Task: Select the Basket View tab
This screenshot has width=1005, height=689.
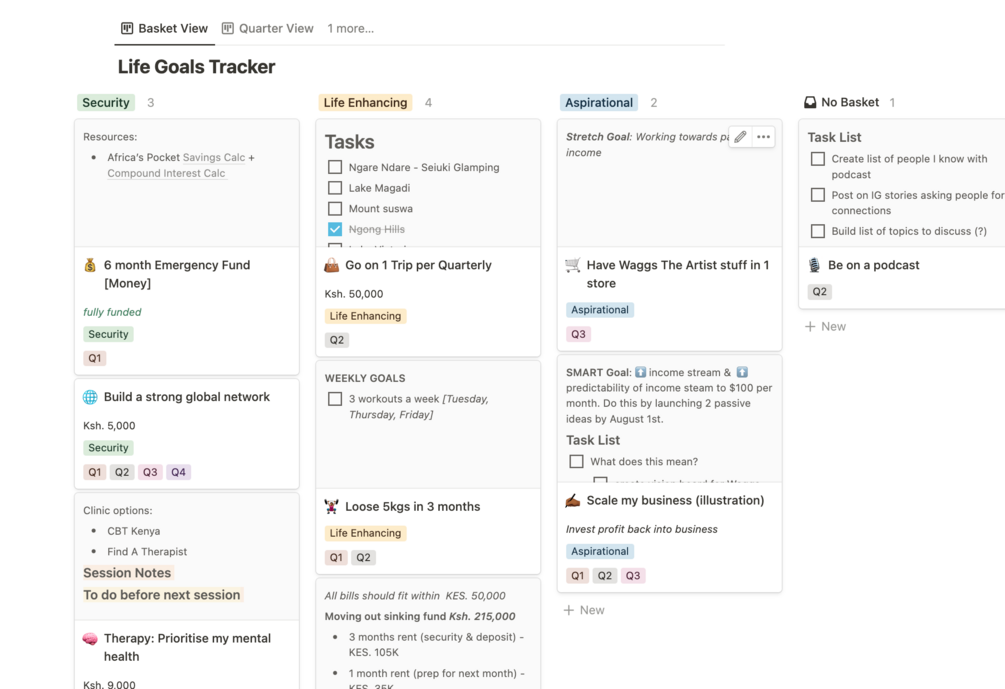Action: point(164,28)
